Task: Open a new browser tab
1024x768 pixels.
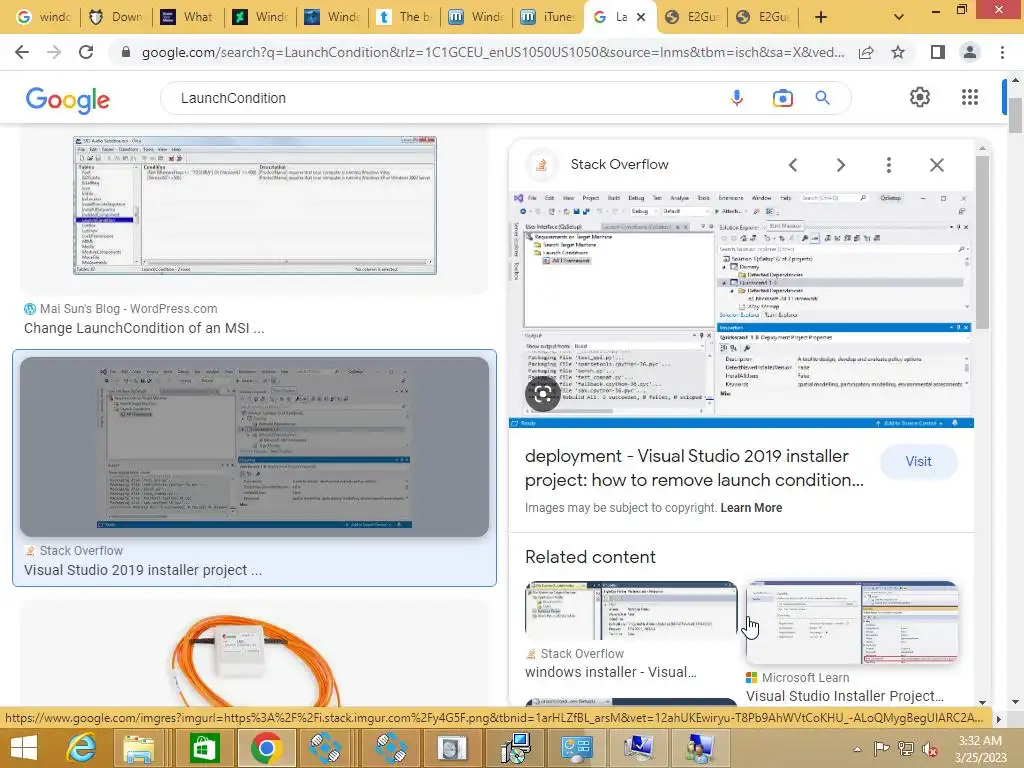Action: tap(821, 17)
